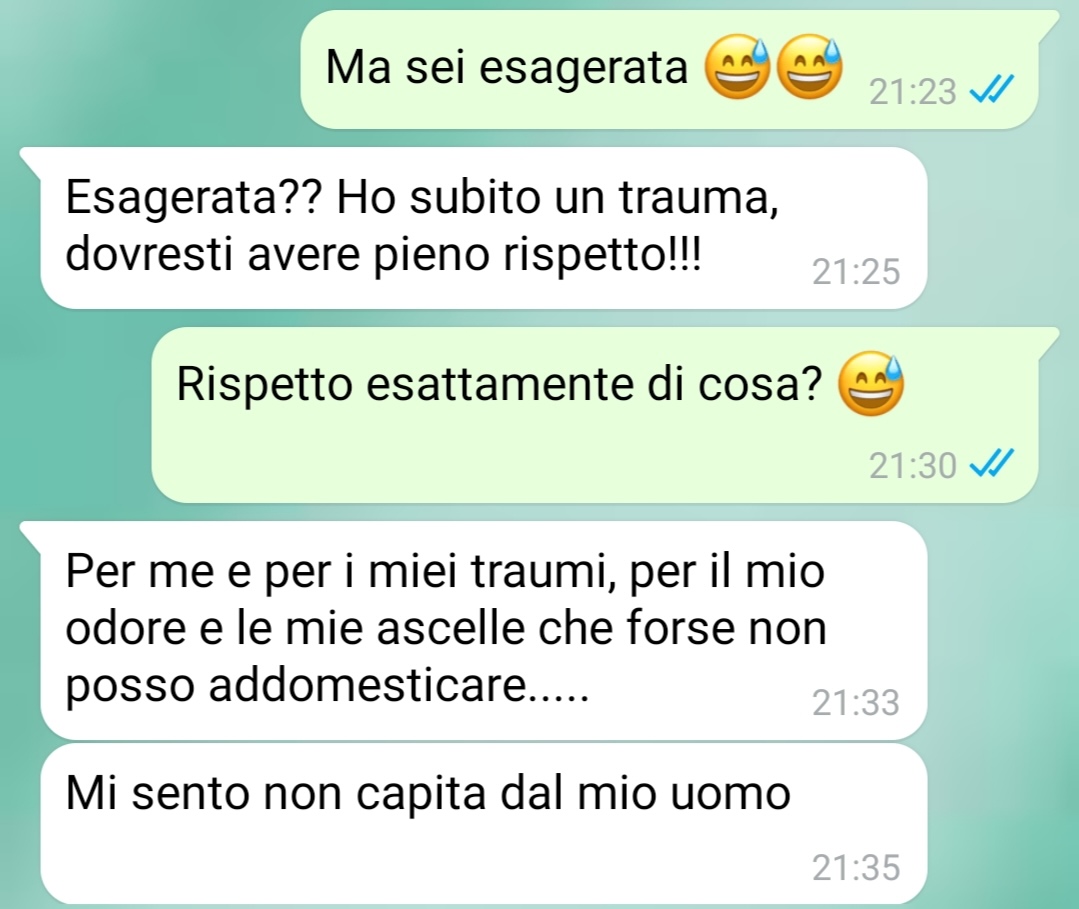Click the first sweat-smile emoji after 'esagerata'

click(x=737, y=67)
